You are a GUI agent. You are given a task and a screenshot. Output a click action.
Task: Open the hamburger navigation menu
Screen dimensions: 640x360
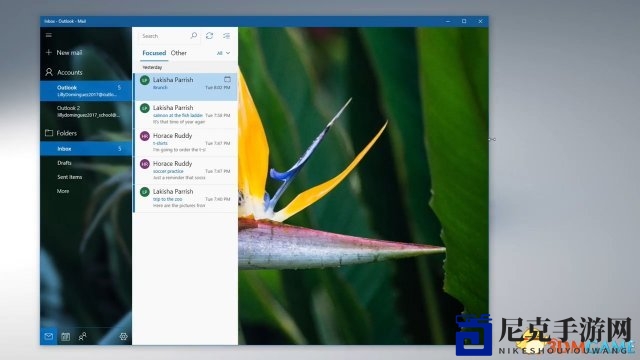click(49, 35)
